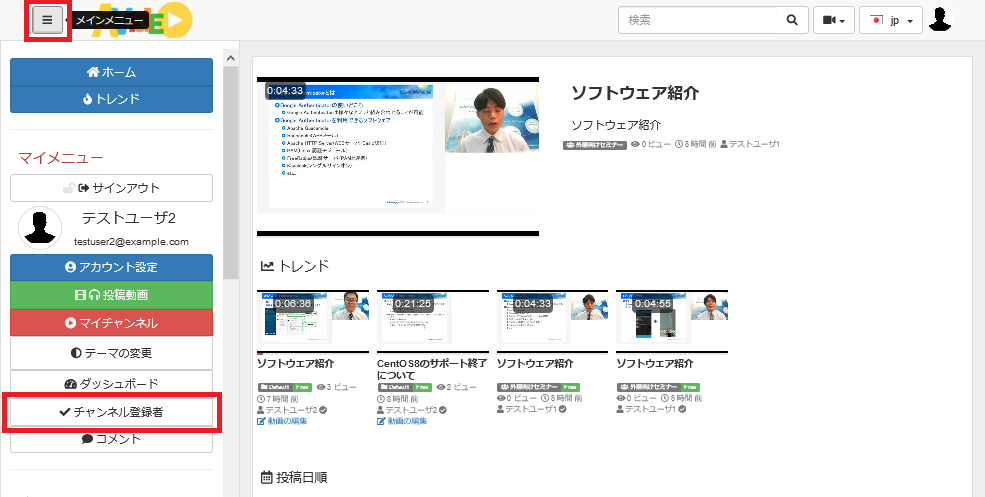Open the CentOS8 trend video thumbnail

coord(432,318)
